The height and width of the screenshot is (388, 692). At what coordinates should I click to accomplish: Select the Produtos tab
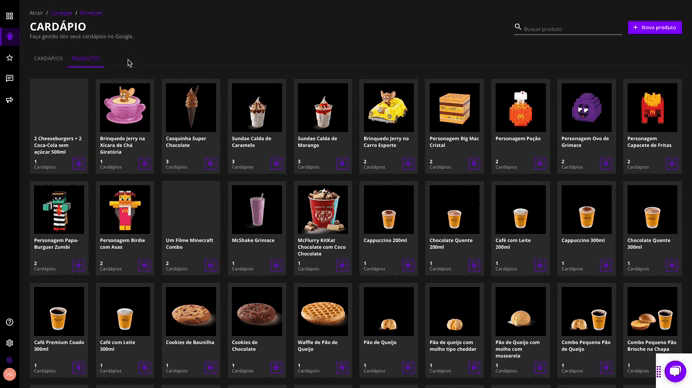86,59
